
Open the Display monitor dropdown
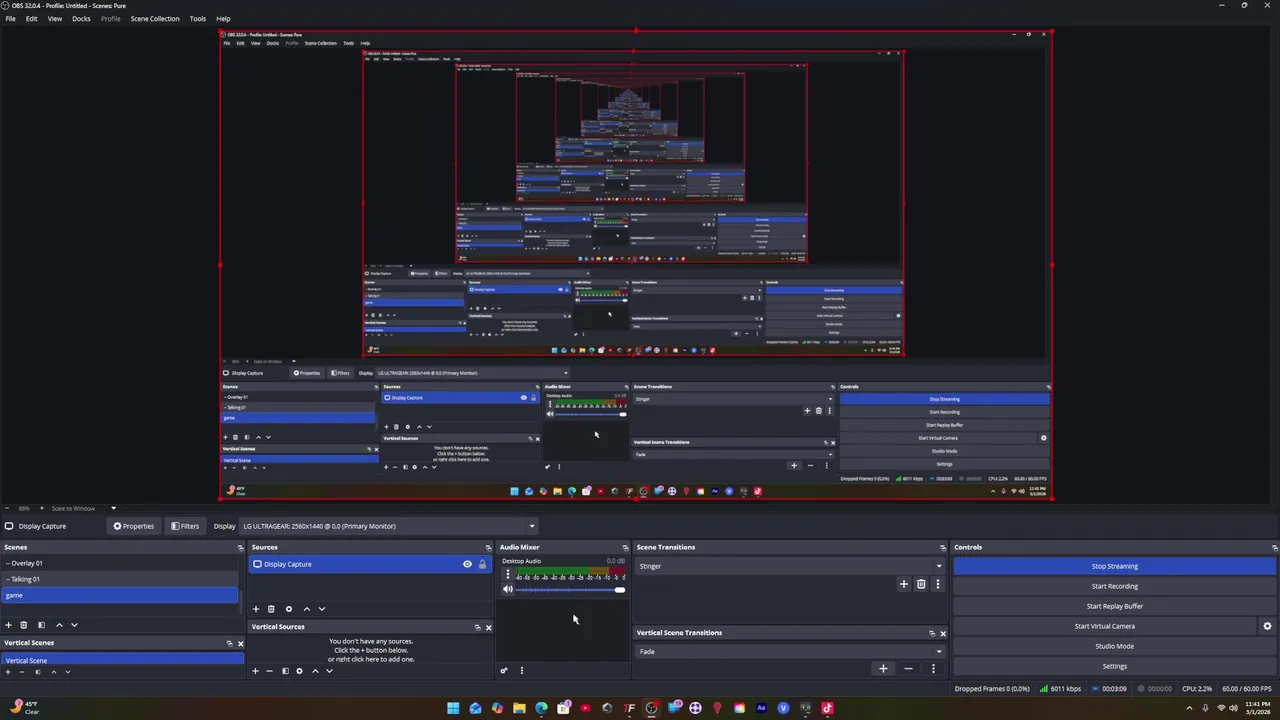pyautogui.click(x=388, y=526)
